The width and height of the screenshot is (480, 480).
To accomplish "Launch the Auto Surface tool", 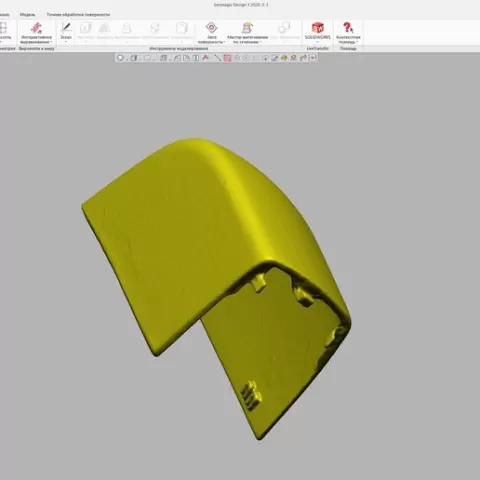I will [211, 28].
